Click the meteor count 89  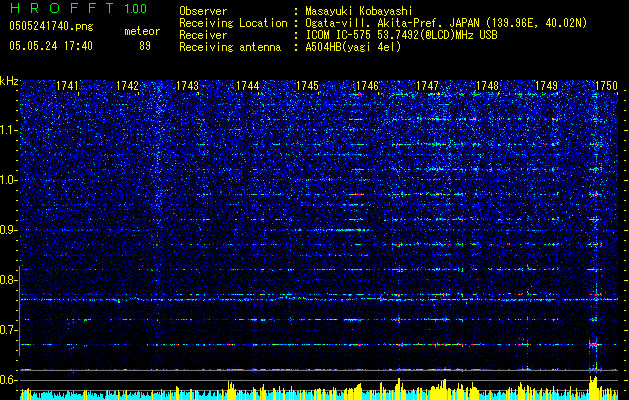pyautogui.click(x=145, y=46)
